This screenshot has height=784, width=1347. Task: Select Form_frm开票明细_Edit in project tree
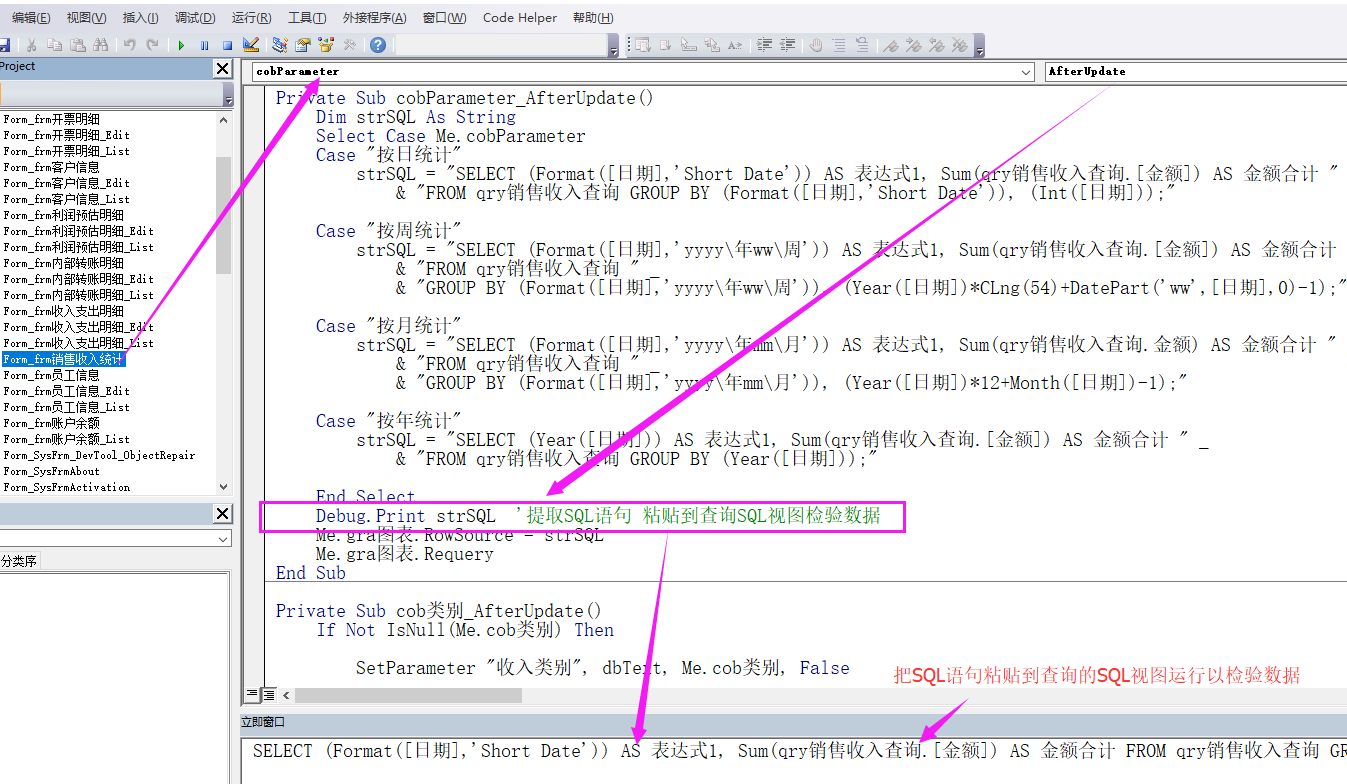(67, 135)
